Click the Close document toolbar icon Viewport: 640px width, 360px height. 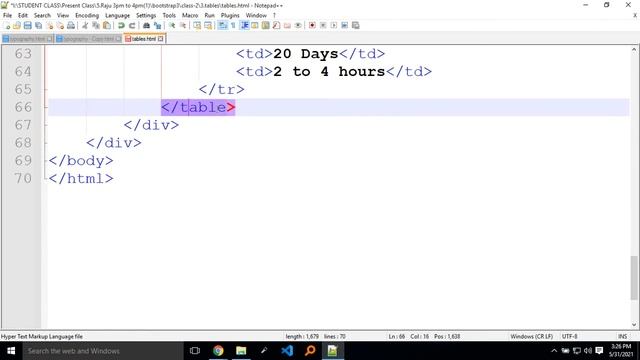(49, 25)
